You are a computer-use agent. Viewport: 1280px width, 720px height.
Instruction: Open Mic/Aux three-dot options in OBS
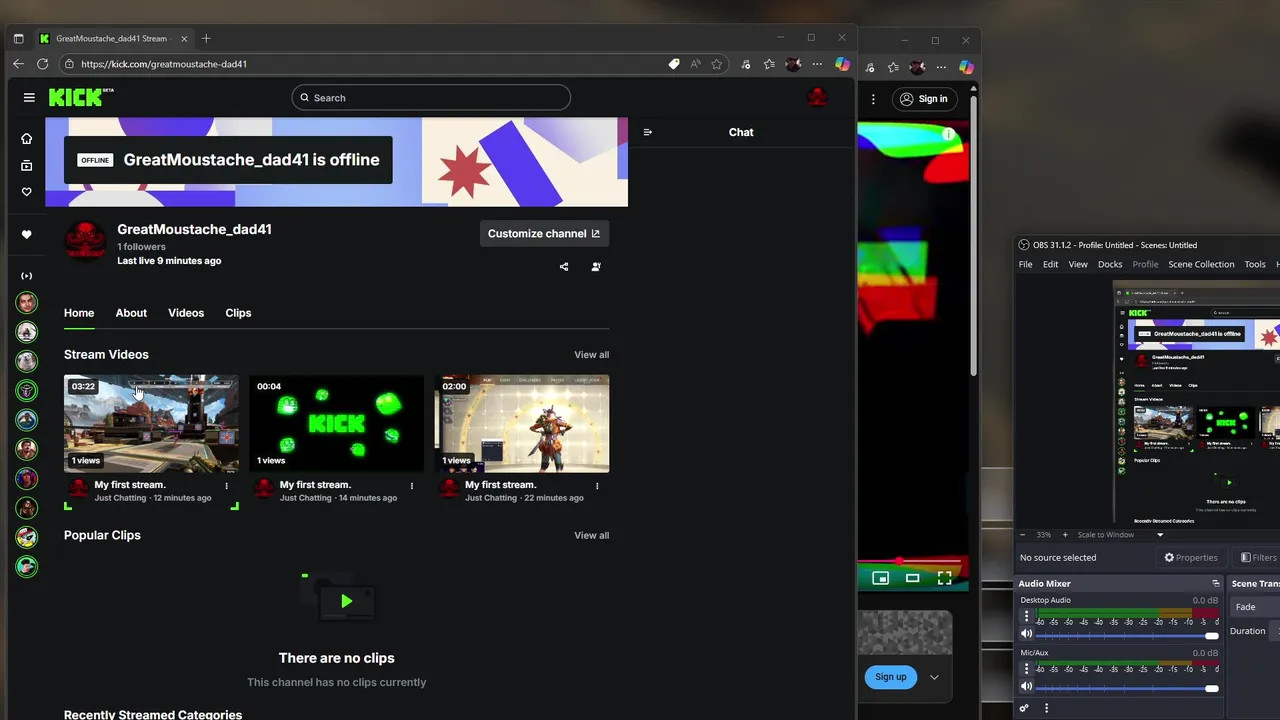coord(1026,670)
